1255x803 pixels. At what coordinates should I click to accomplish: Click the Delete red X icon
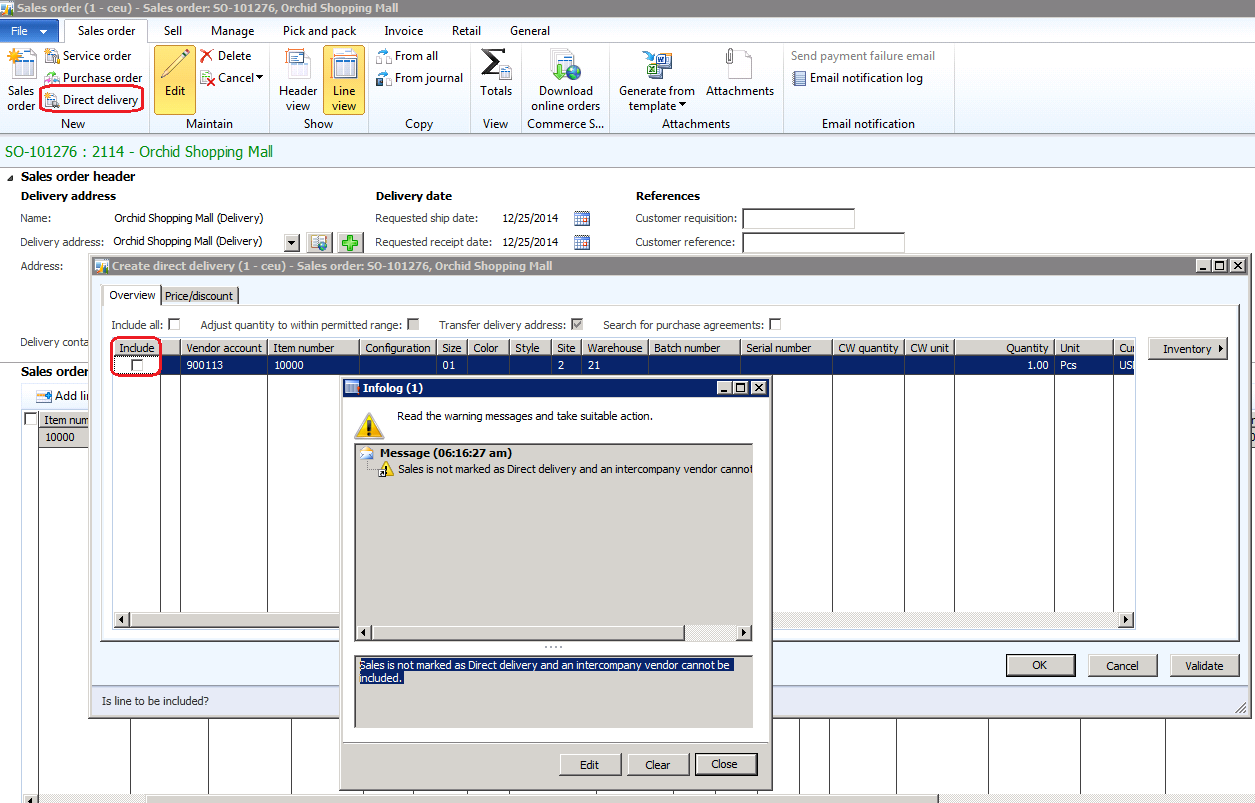[207, 56]
